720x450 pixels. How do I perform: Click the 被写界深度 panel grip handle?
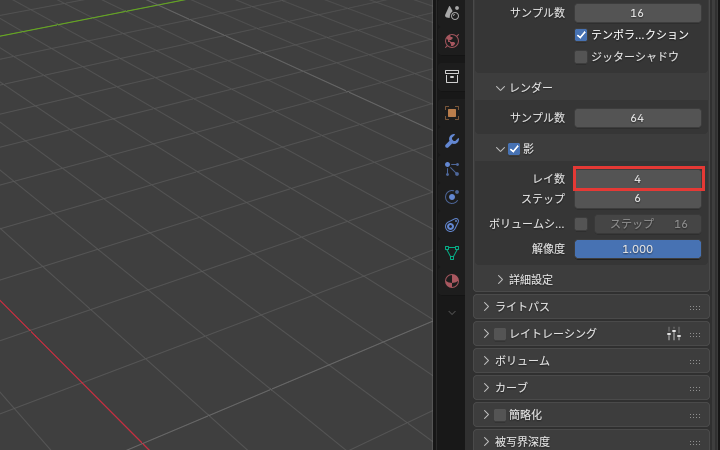(695, 443)
